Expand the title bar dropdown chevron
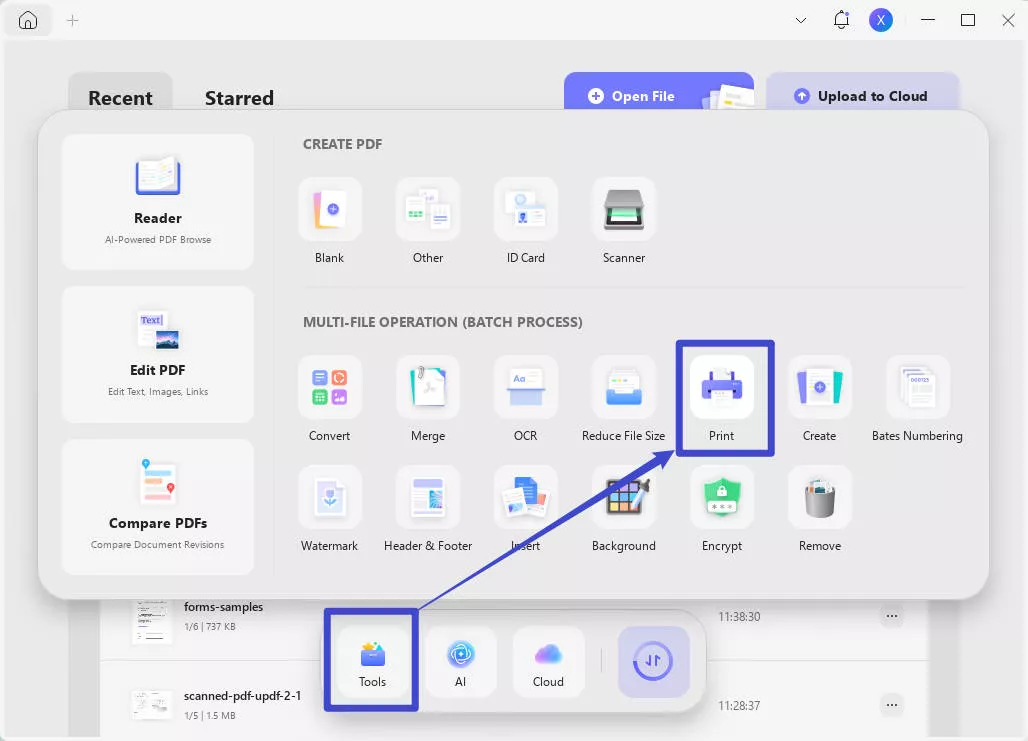The height and width of the screenshot is (741, 1028). [x=801, y=20]
